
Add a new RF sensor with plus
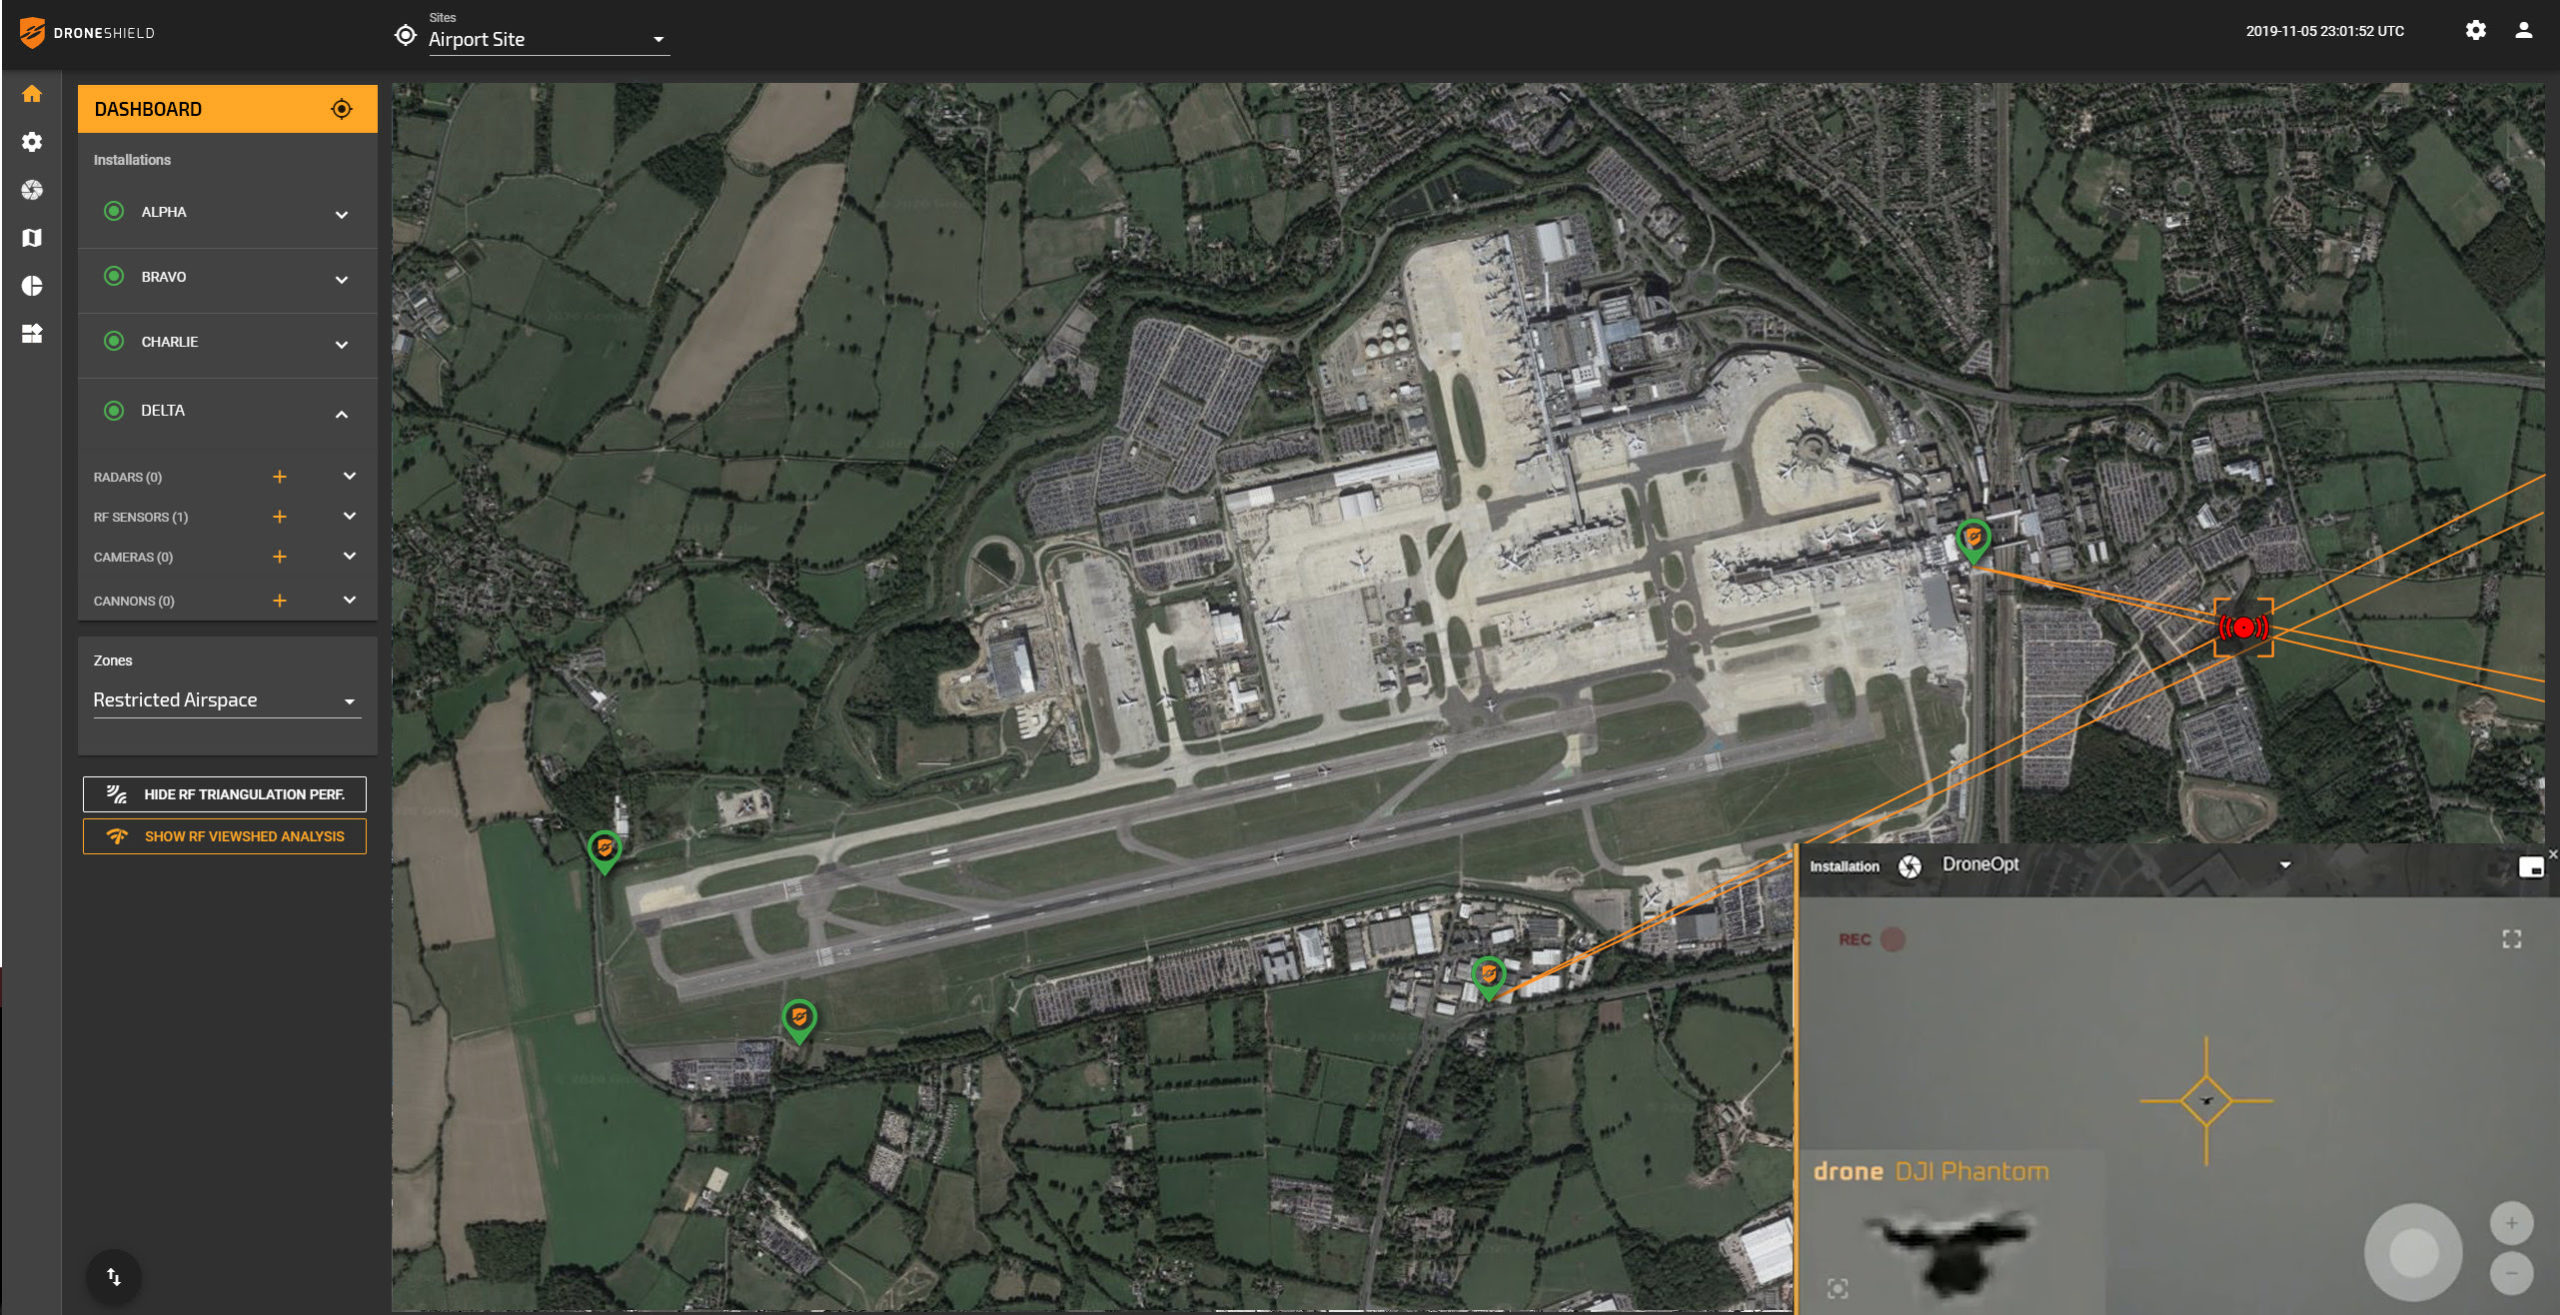click(x=279, y=517)
